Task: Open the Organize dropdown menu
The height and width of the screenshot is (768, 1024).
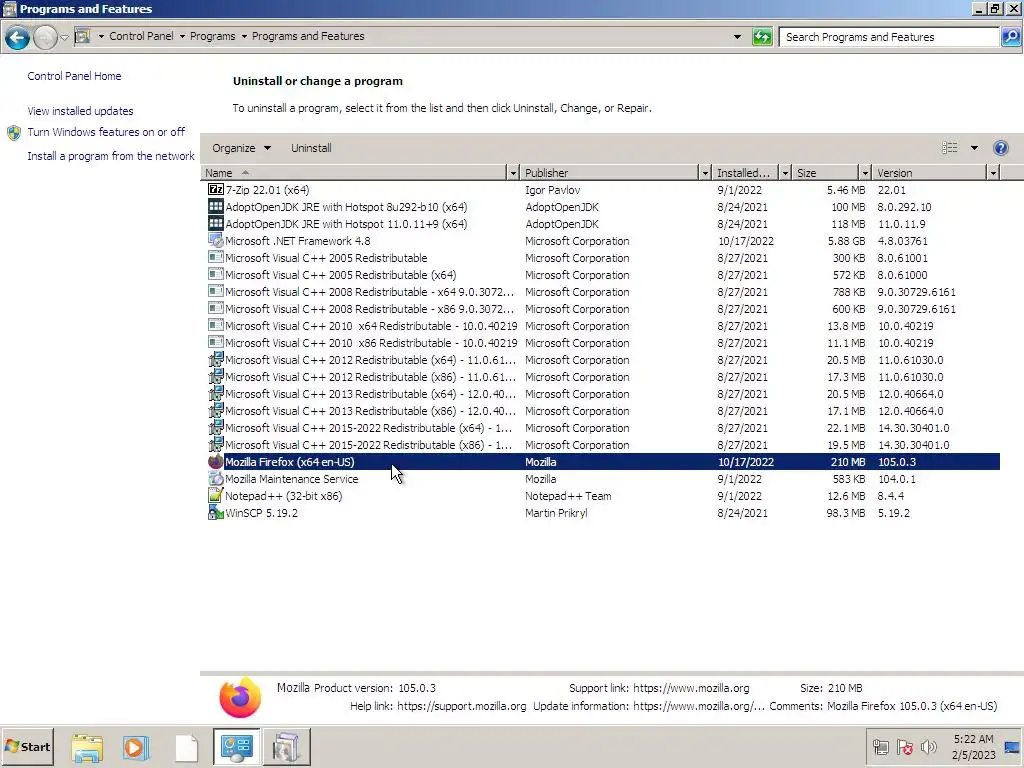Action: click(x=241, y=148)
